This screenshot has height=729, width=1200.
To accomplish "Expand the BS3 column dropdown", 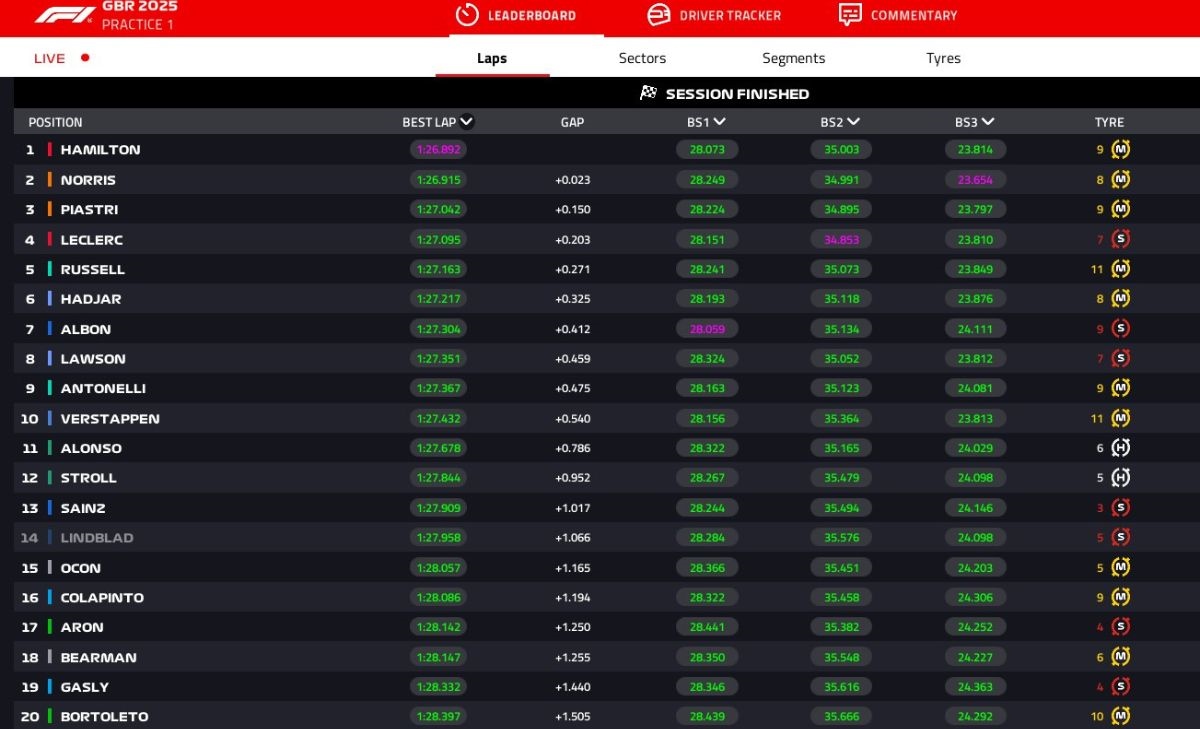I will (988, 122).
